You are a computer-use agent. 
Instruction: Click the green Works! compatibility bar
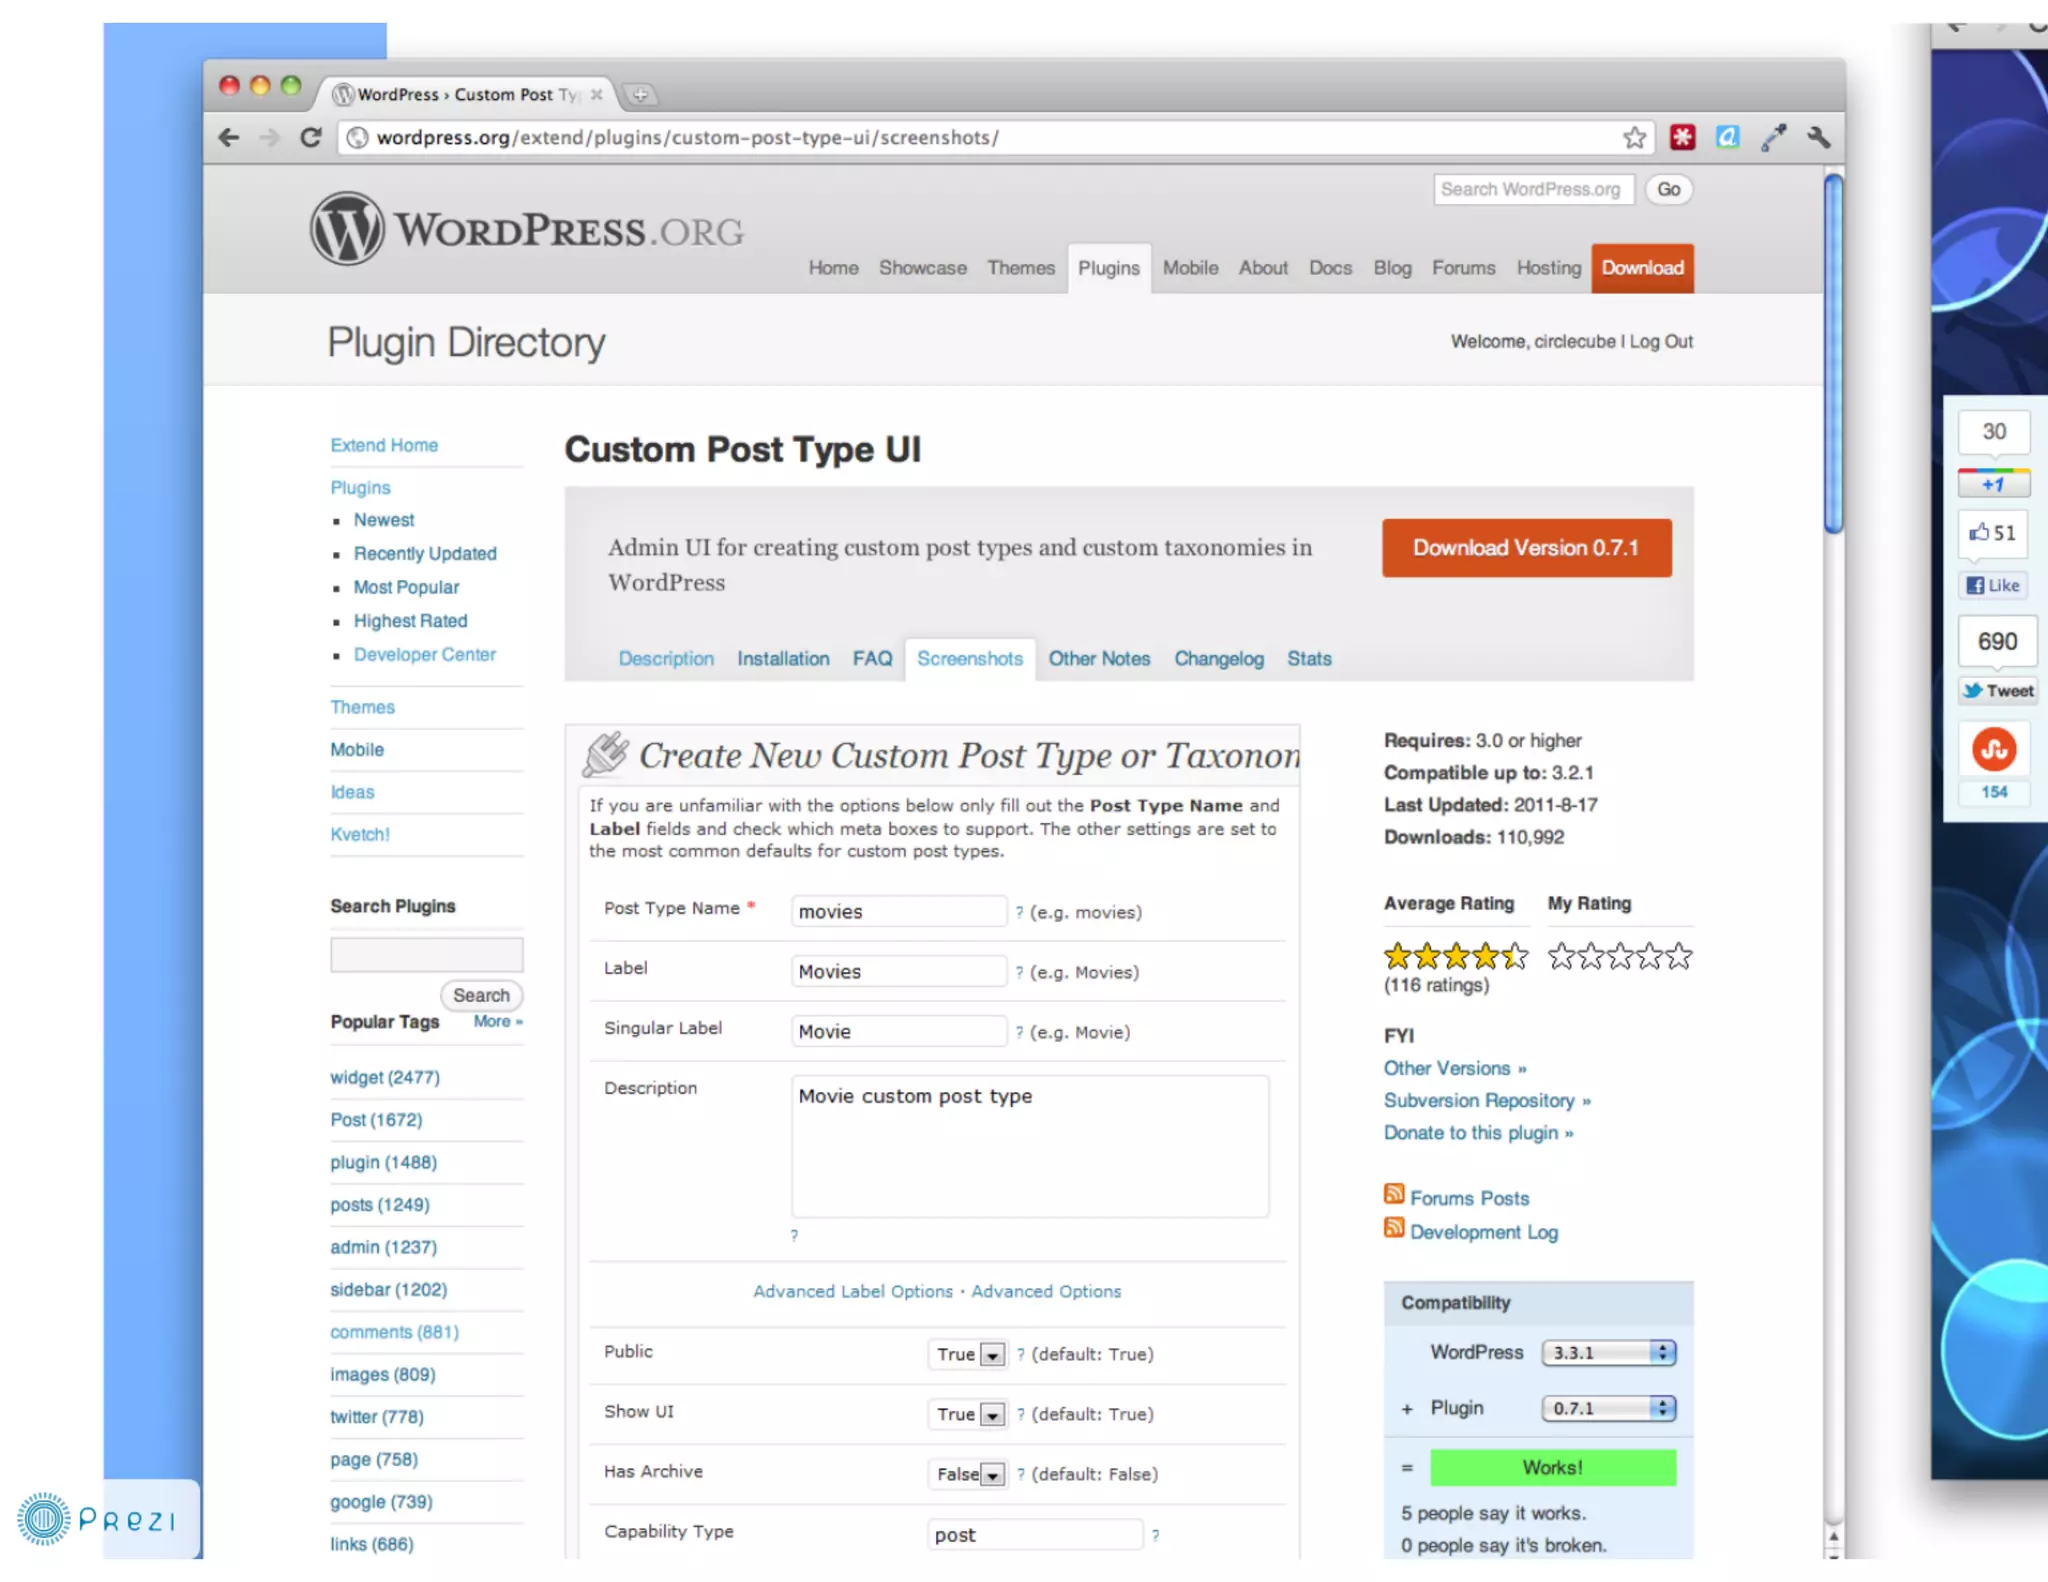(x=1552, y=1467)
